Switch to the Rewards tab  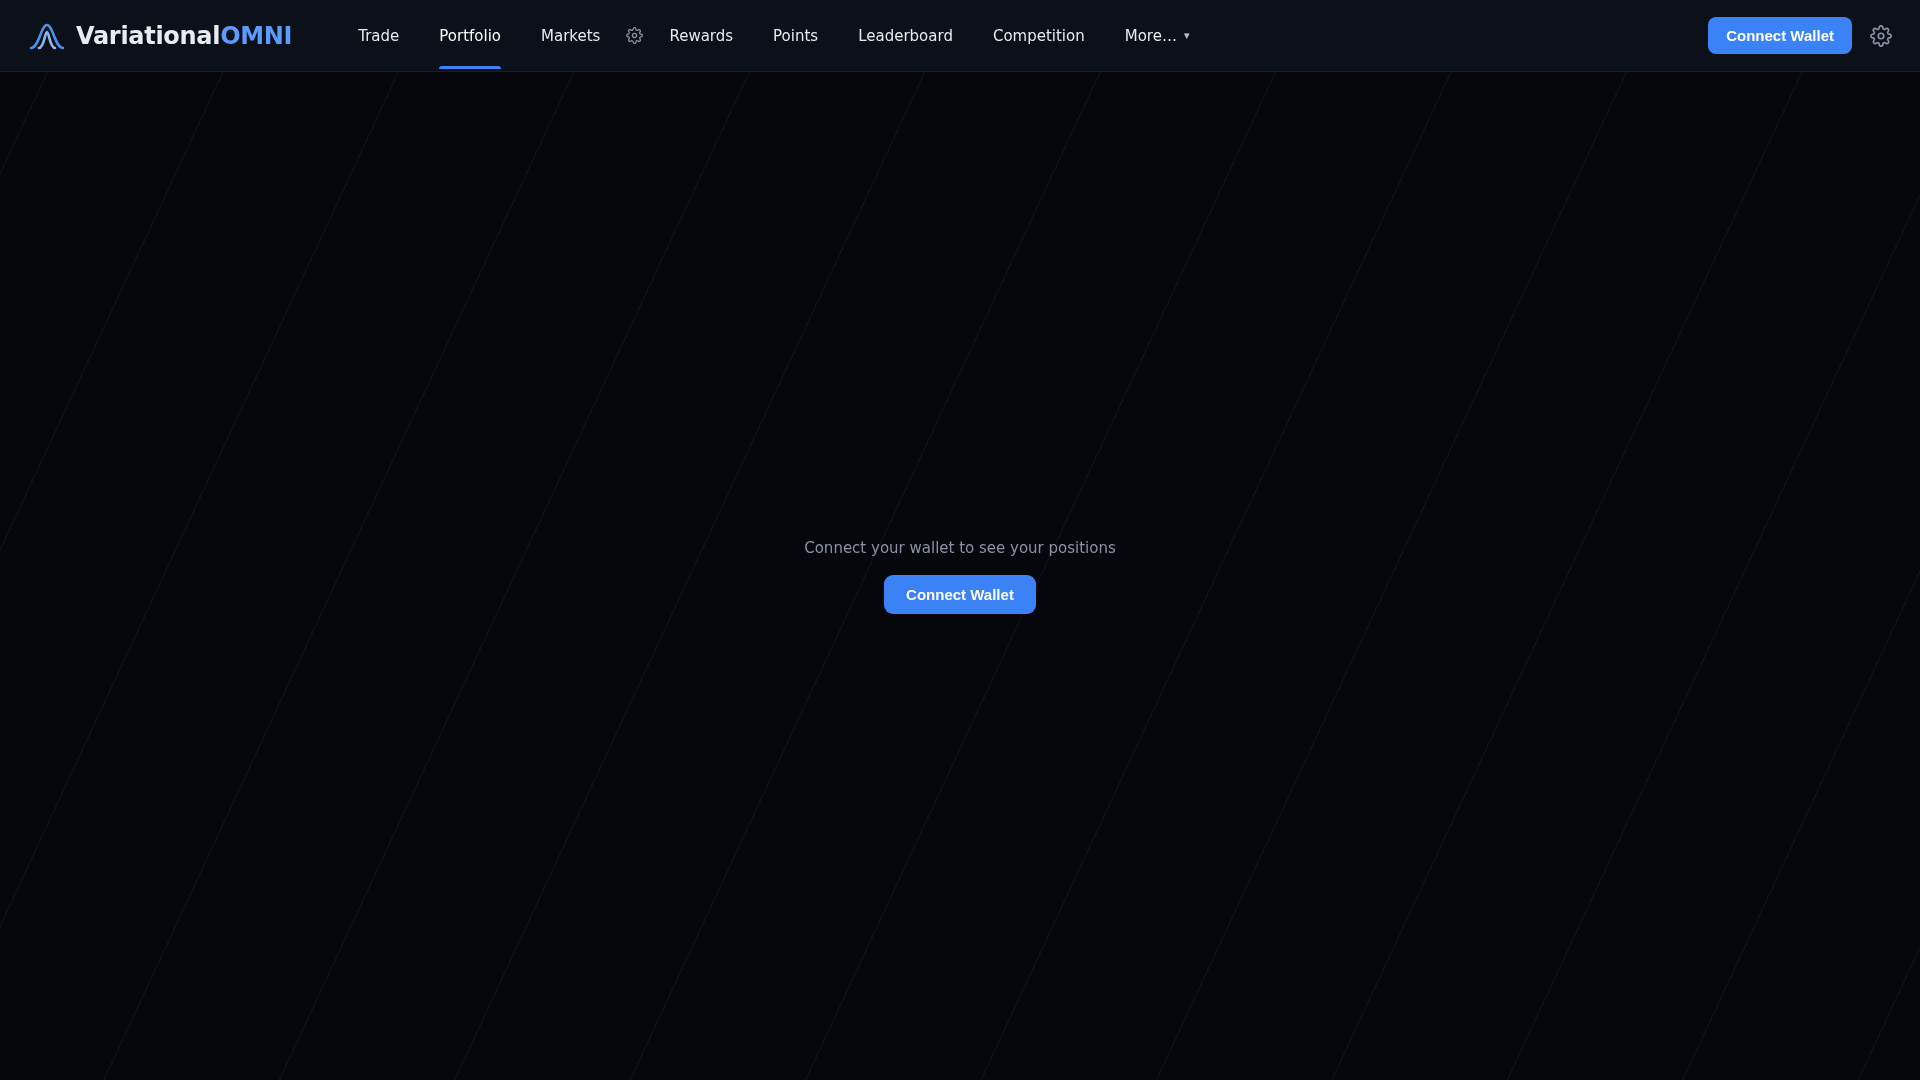coord(701,36)
